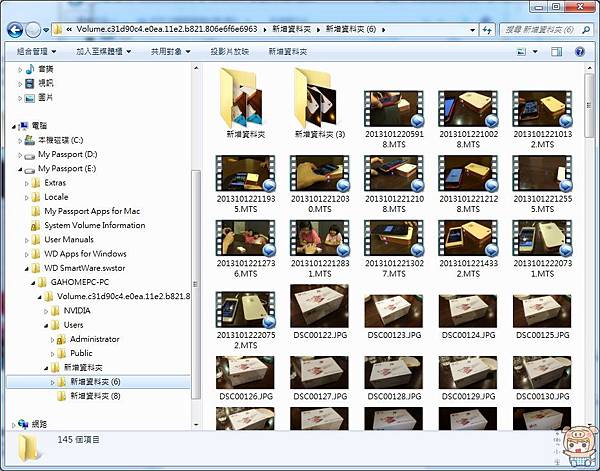Screen dimensions: 600x471
Task: Open the view options dropdown arrow
Action: pyautogui.click(x=535, y=51)
